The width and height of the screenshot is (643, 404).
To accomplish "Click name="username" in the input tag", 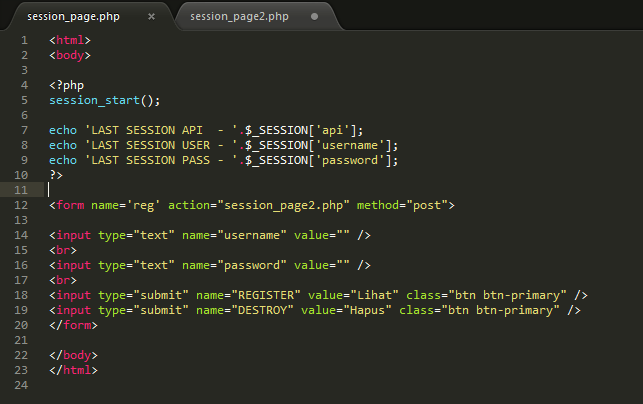I will point(234,235).
